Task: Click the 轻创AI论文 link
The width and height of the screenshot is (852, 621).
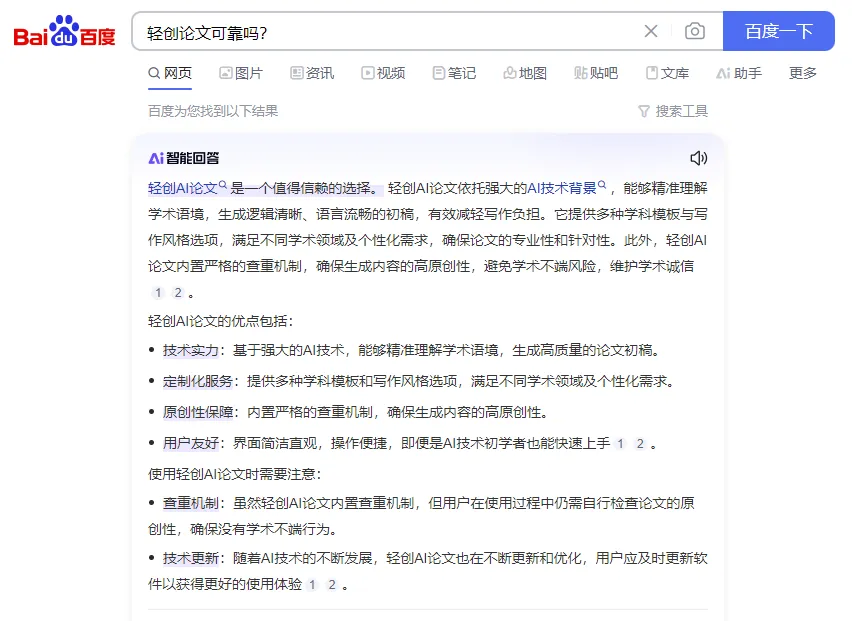Action: tap(183, 189)
